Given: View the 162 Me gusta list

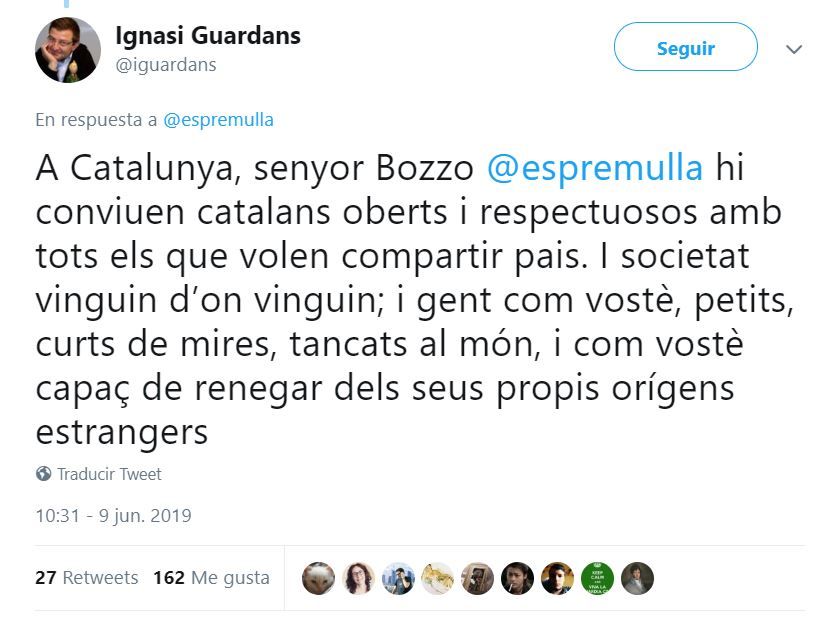Looking at the screenshot, I should [211, 577].
